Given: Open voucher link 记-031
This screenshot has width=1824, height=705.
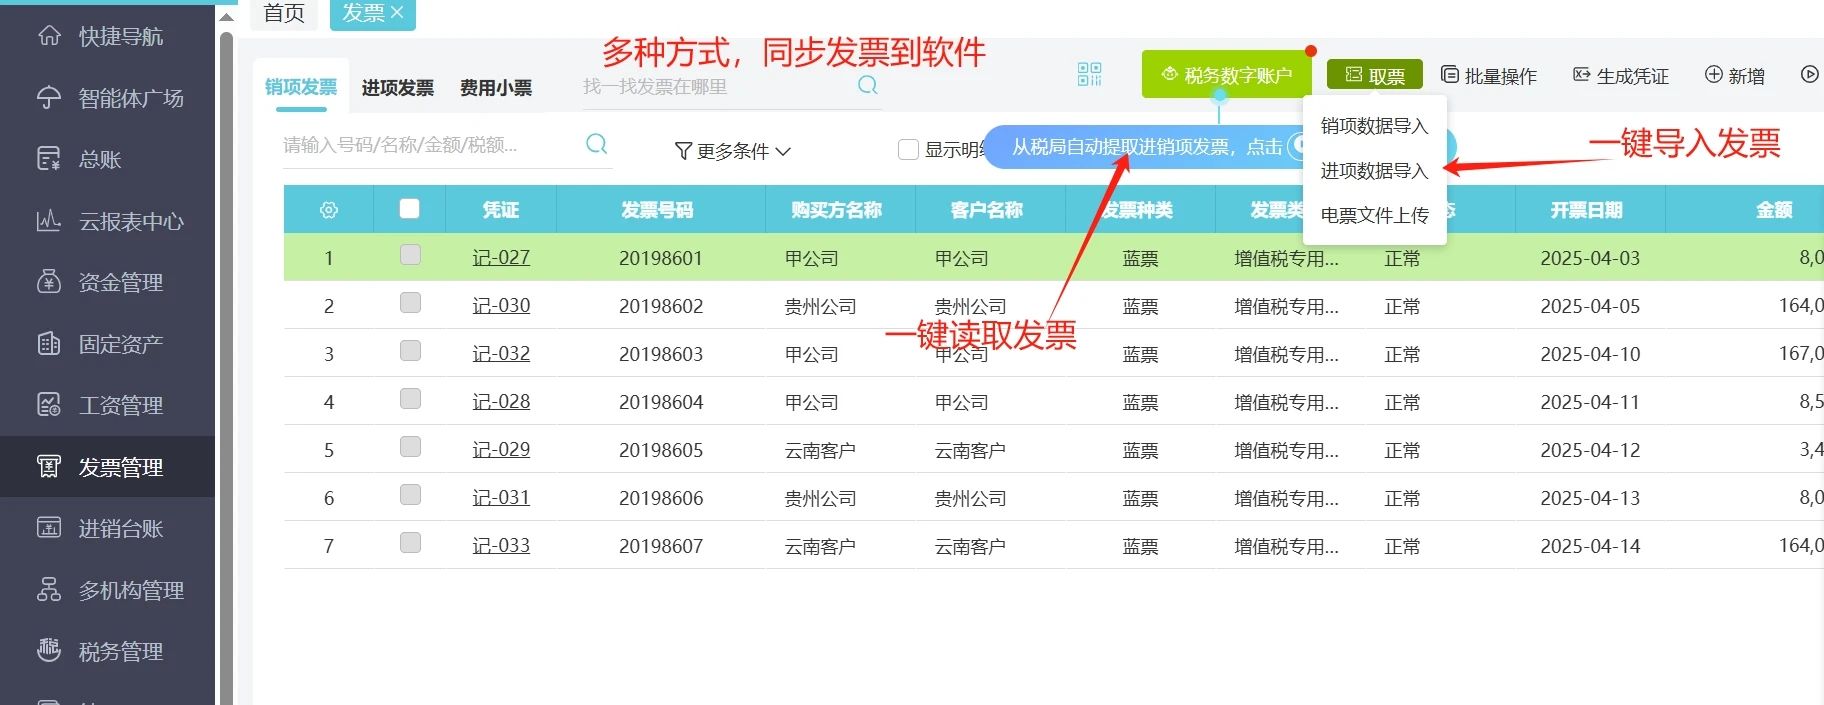Looking at the screenshot, I should [x=501, y=497].
